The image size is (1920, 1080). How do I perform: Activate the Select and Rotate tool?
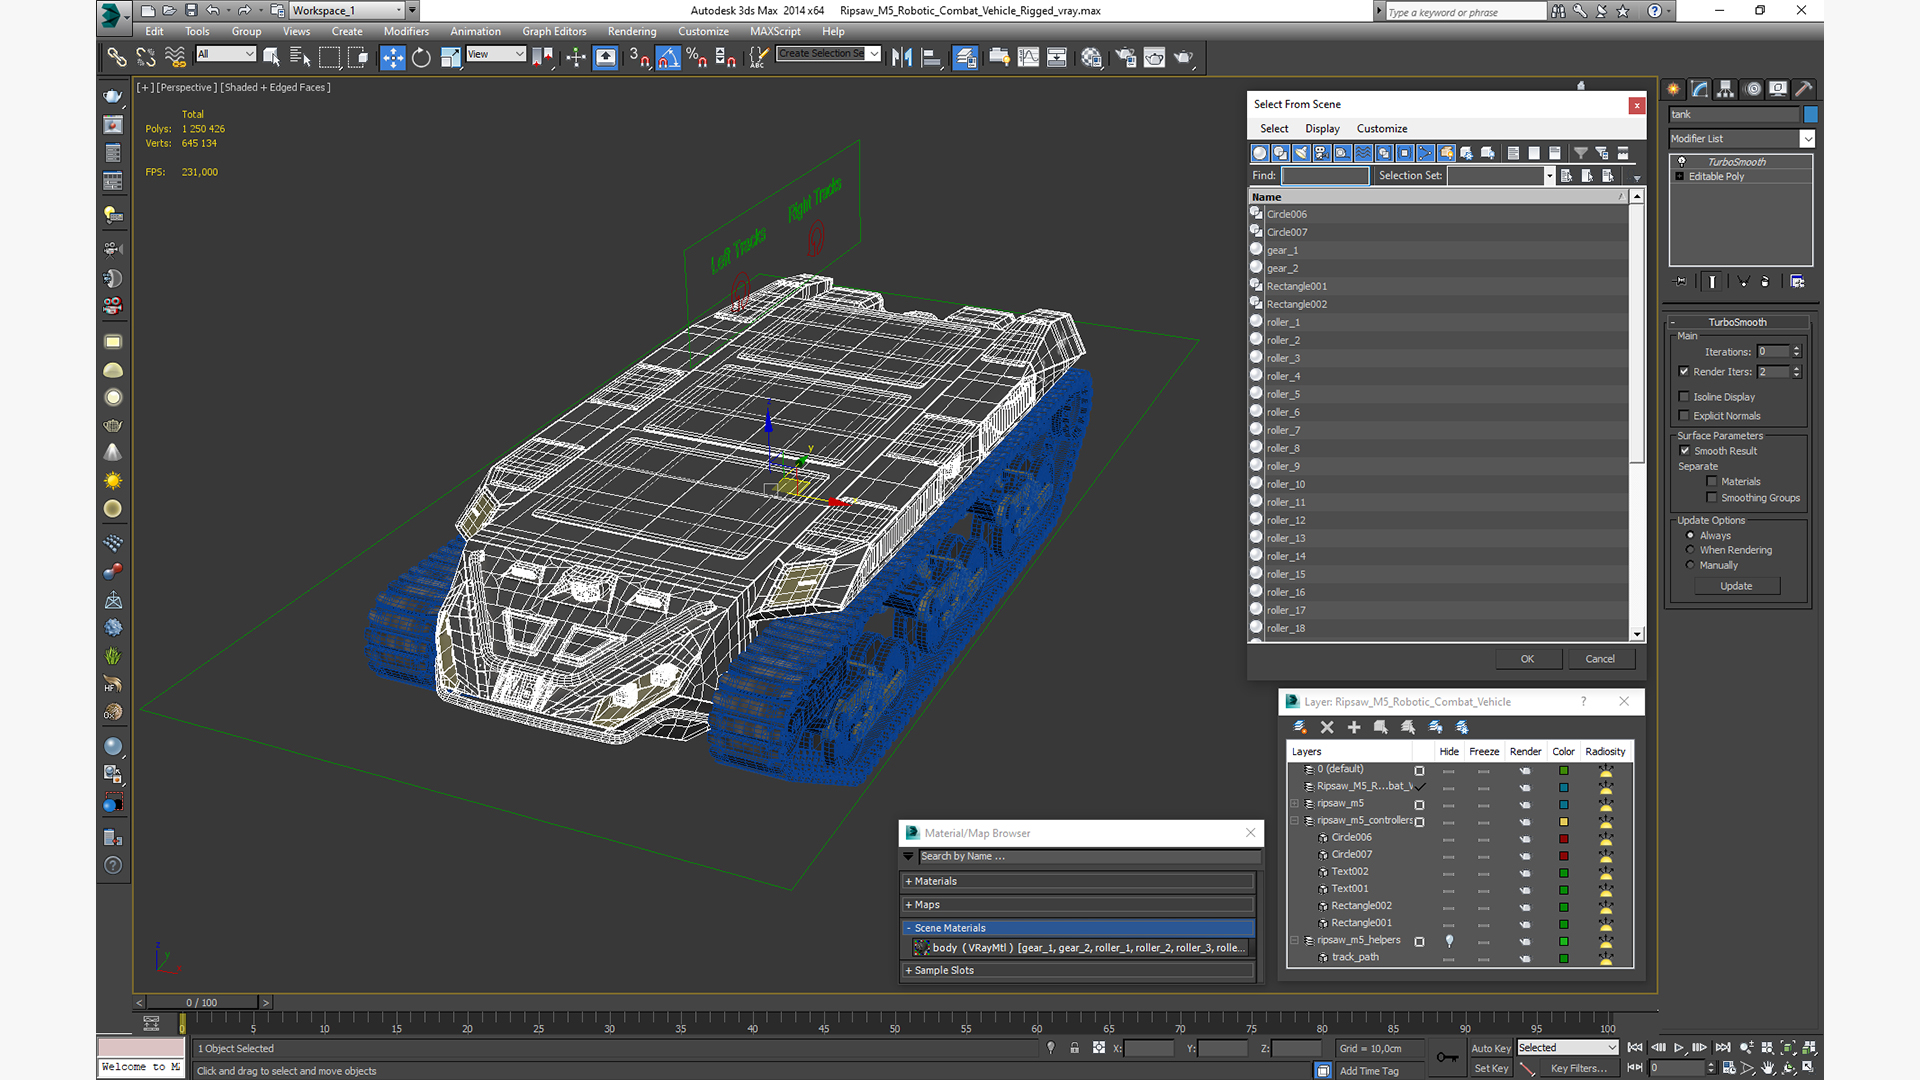coord(421,57)
